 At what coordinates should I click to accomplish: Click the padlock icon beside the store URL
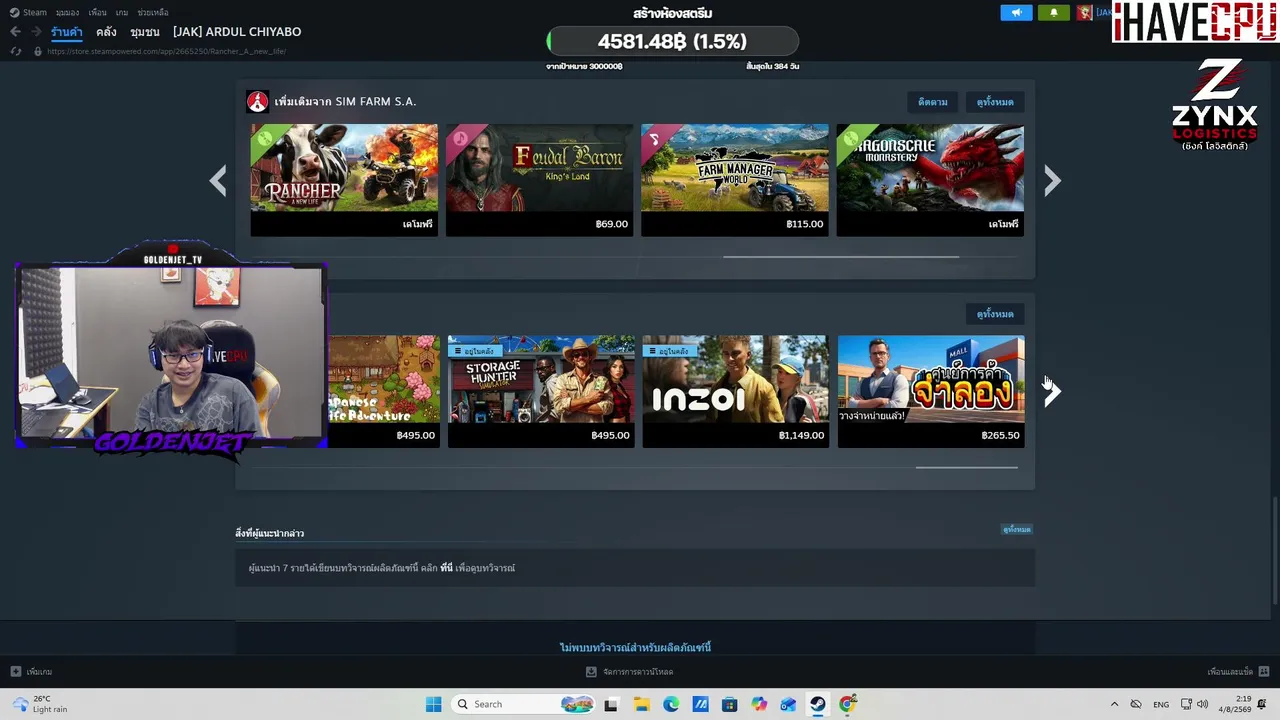(38, 51)
